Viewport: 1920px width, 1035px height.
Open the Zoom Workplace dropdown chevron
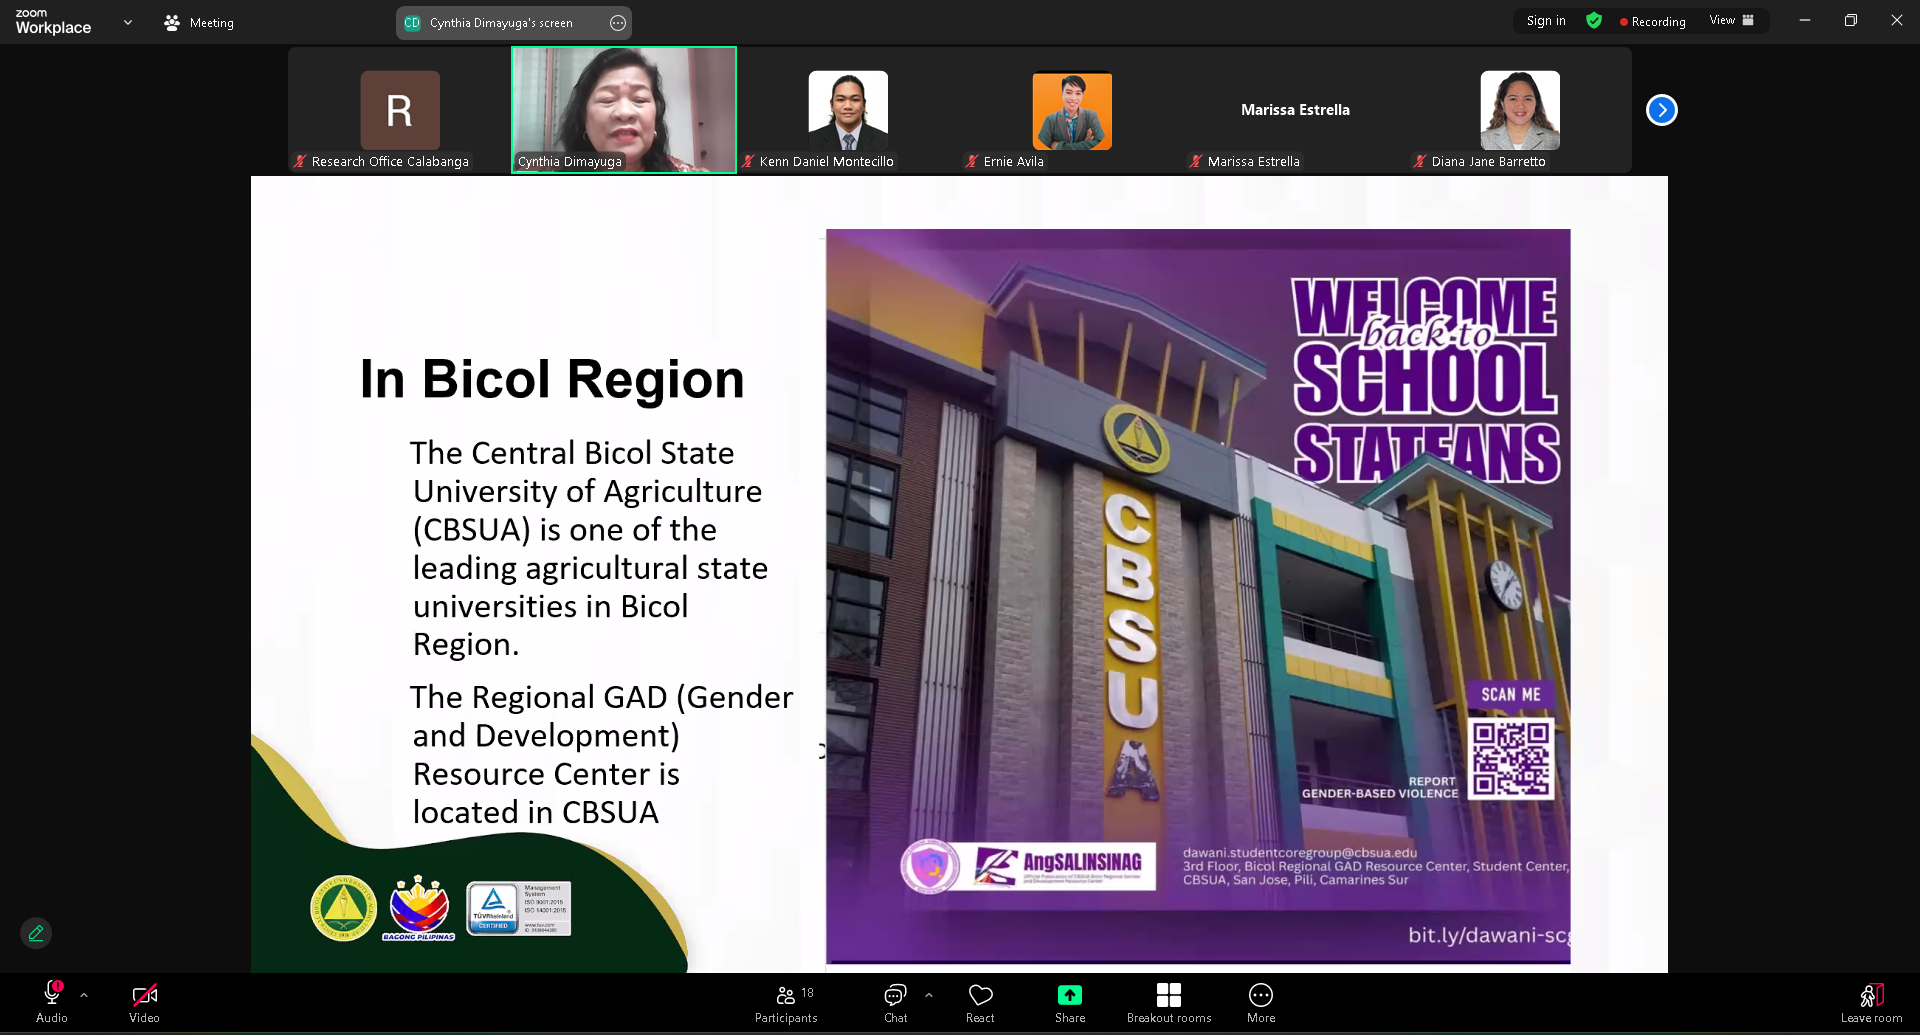[128, 22]
